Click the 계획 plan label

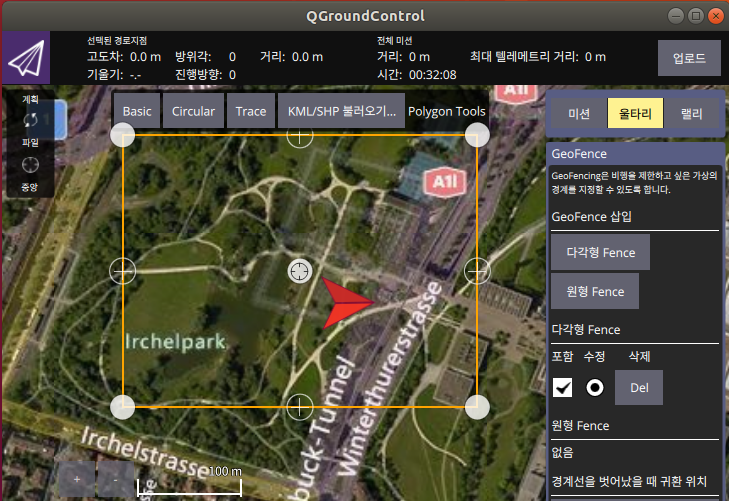[30, 99]
